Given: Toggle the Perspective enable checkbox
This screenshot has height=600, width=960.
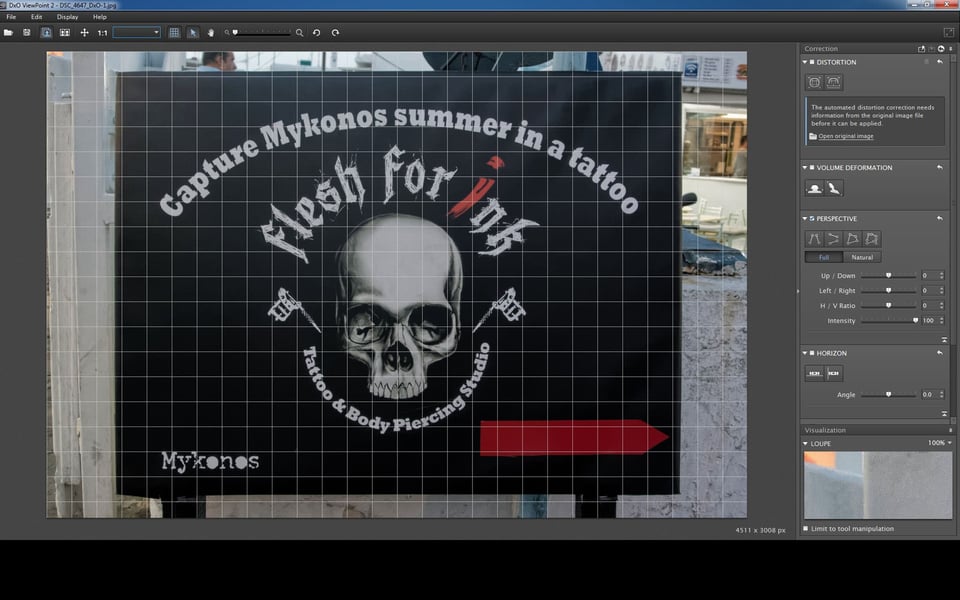Looking at the screenshot, I should pyautogui.click(x=812, y=218).
